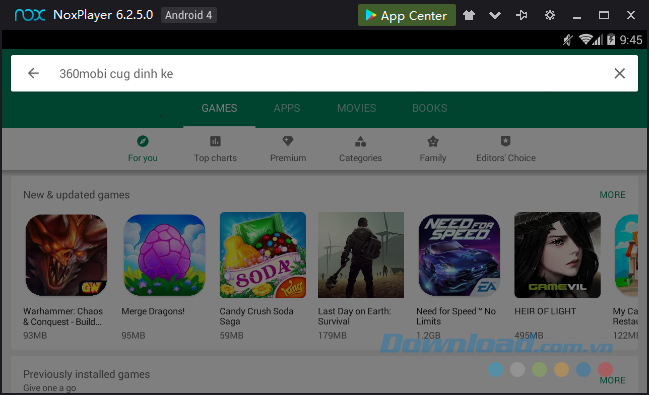
Task: Click the NoxPlayer skin shirt icon
Action: (x=469, y=15)
